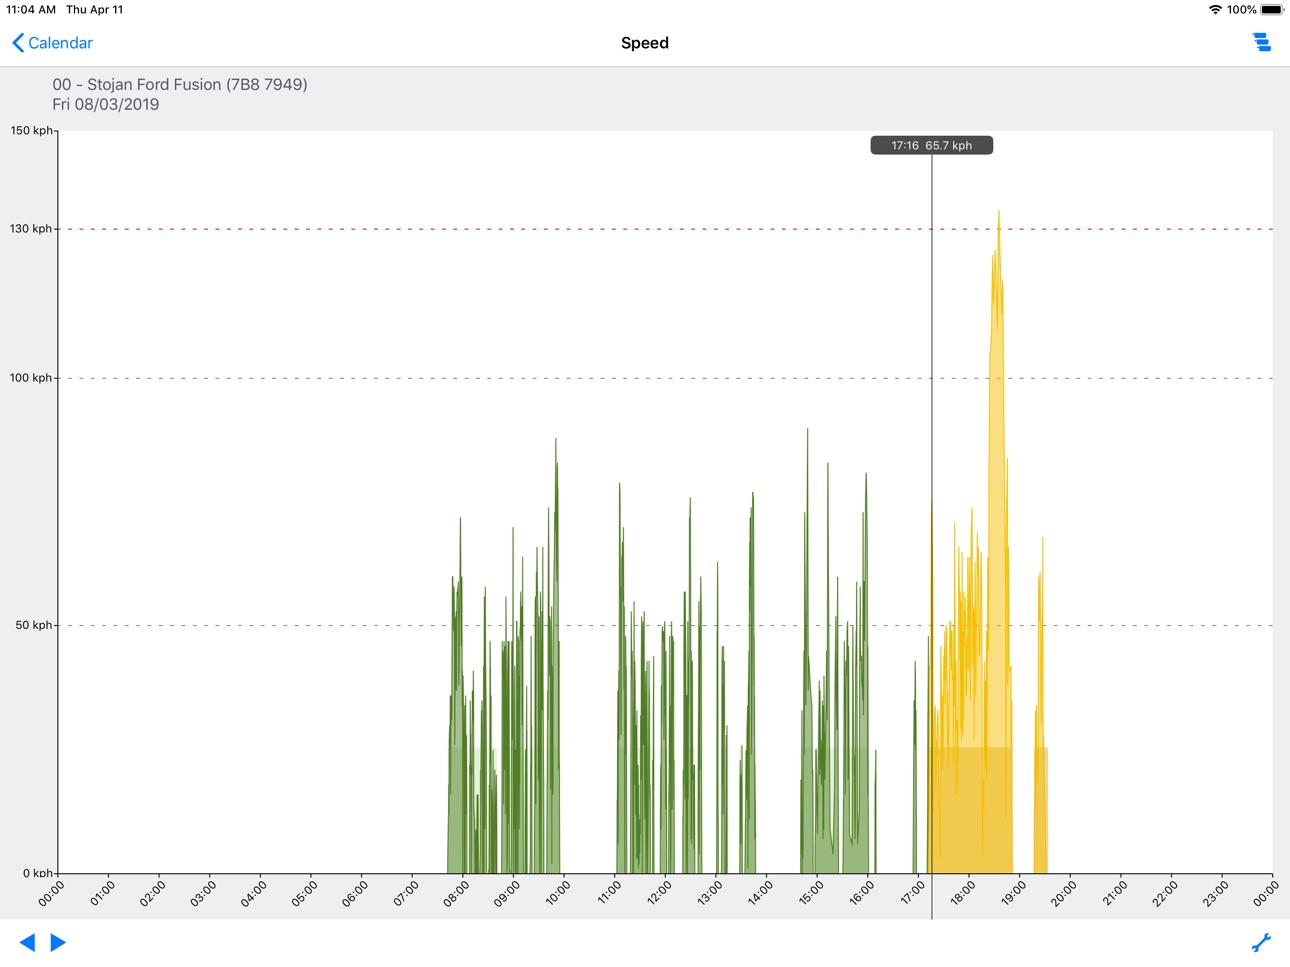Go to previous day arrow
Image resolution: width=1290 pixels, height=967 pixels.
(x=27, y=942)
